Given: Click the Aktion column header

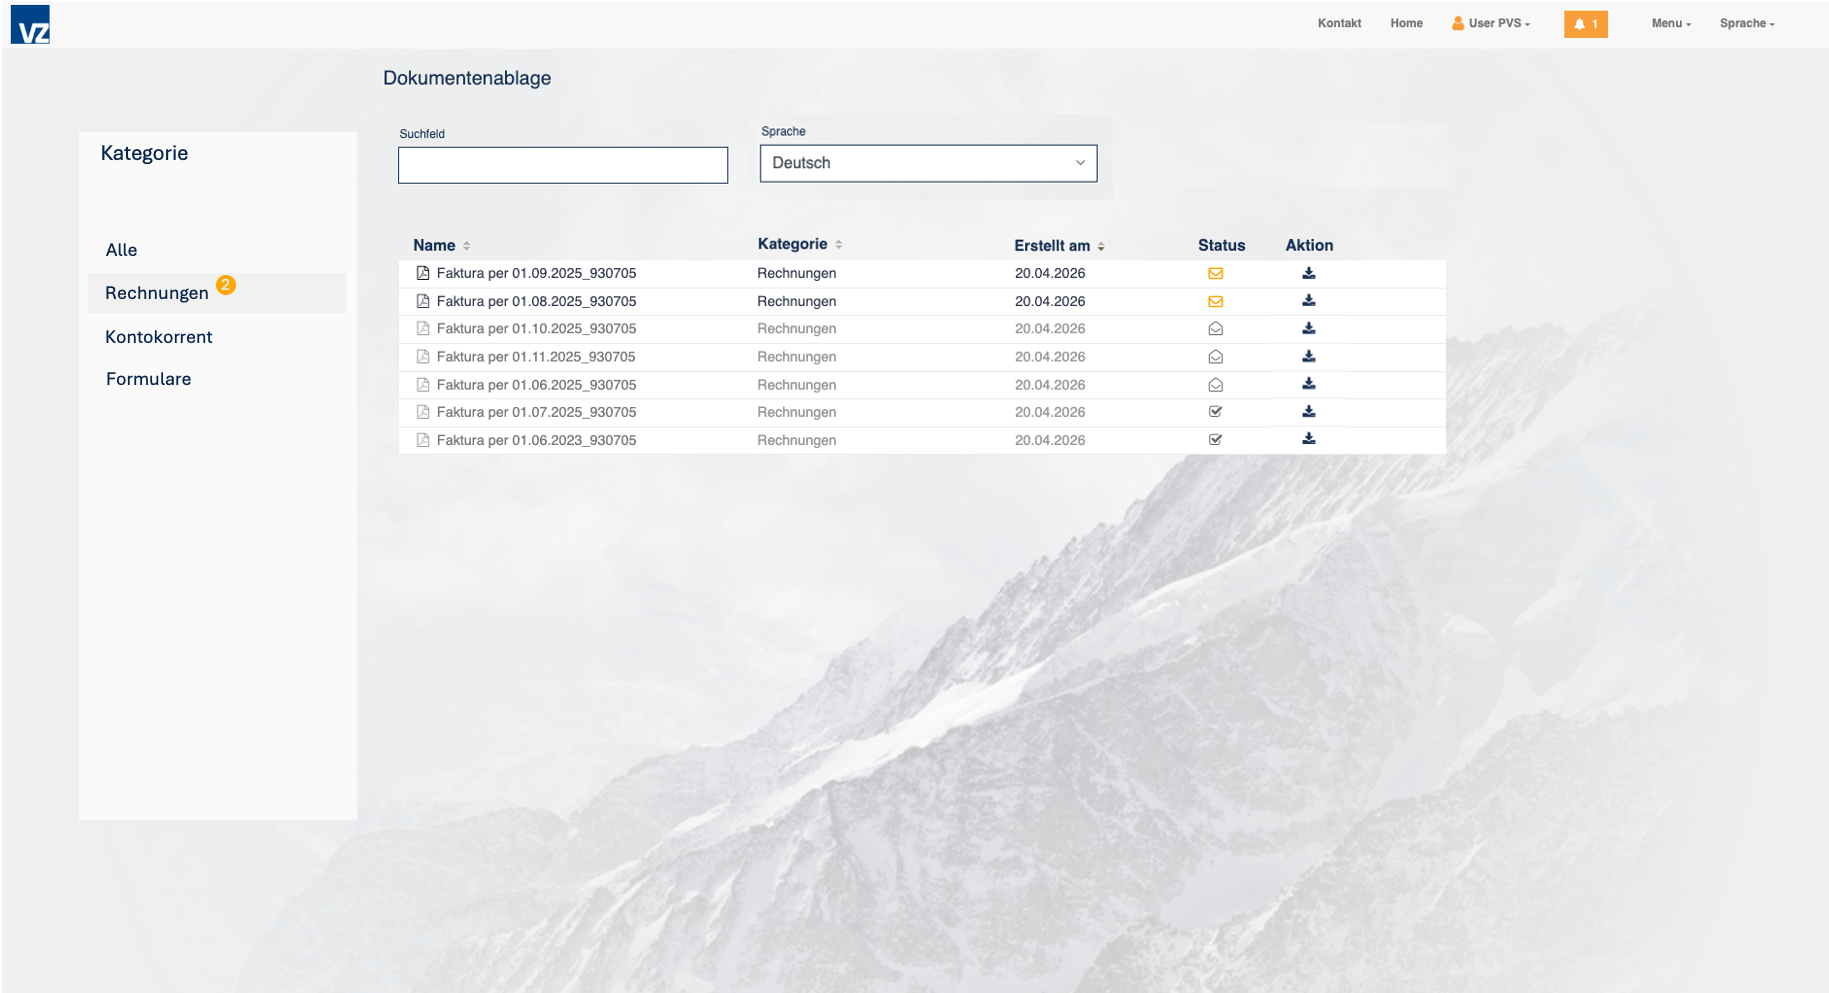Looking at the screenshot, I should click(x=1309, y=245).
